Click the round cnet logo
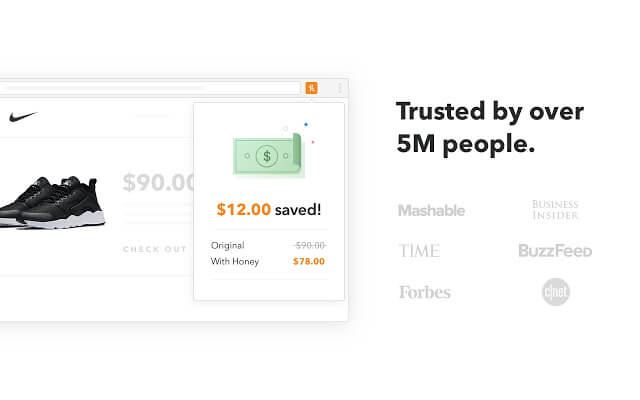The height and width of the screenshot is (400, 640). 556,292
